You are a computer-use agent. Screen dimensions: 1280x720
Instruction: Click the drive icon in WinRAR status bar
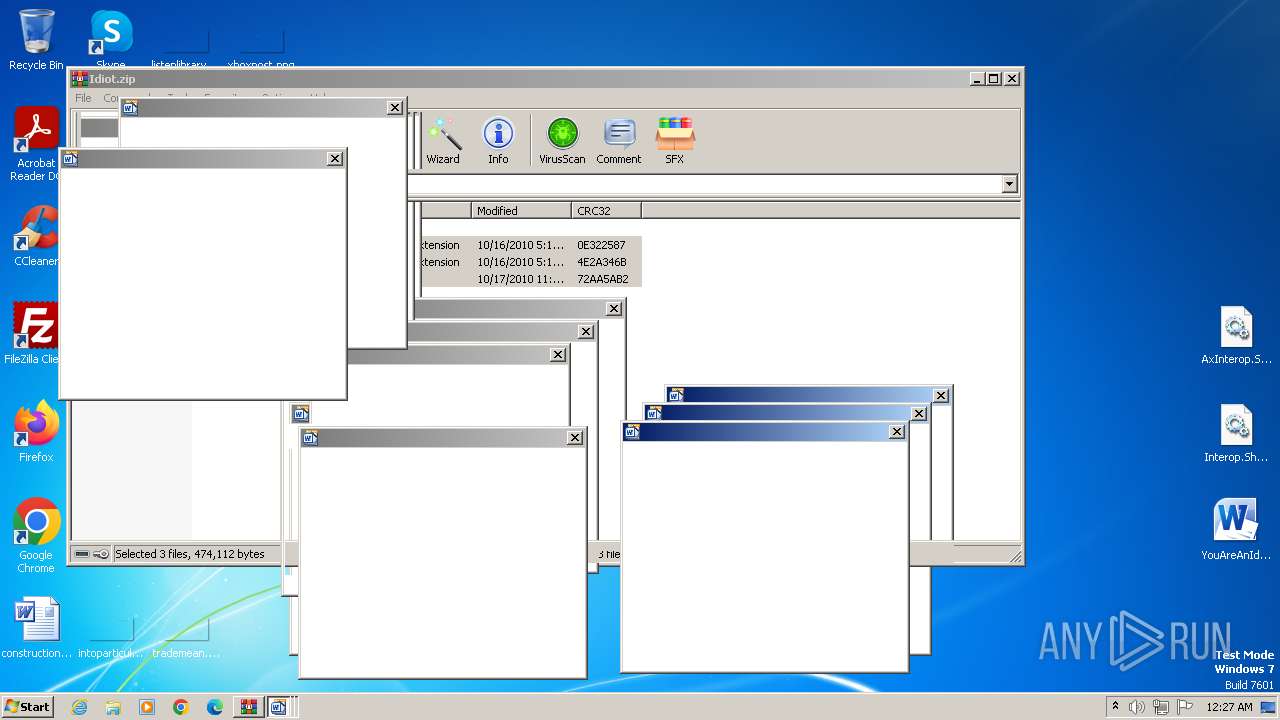coord(82,554)
